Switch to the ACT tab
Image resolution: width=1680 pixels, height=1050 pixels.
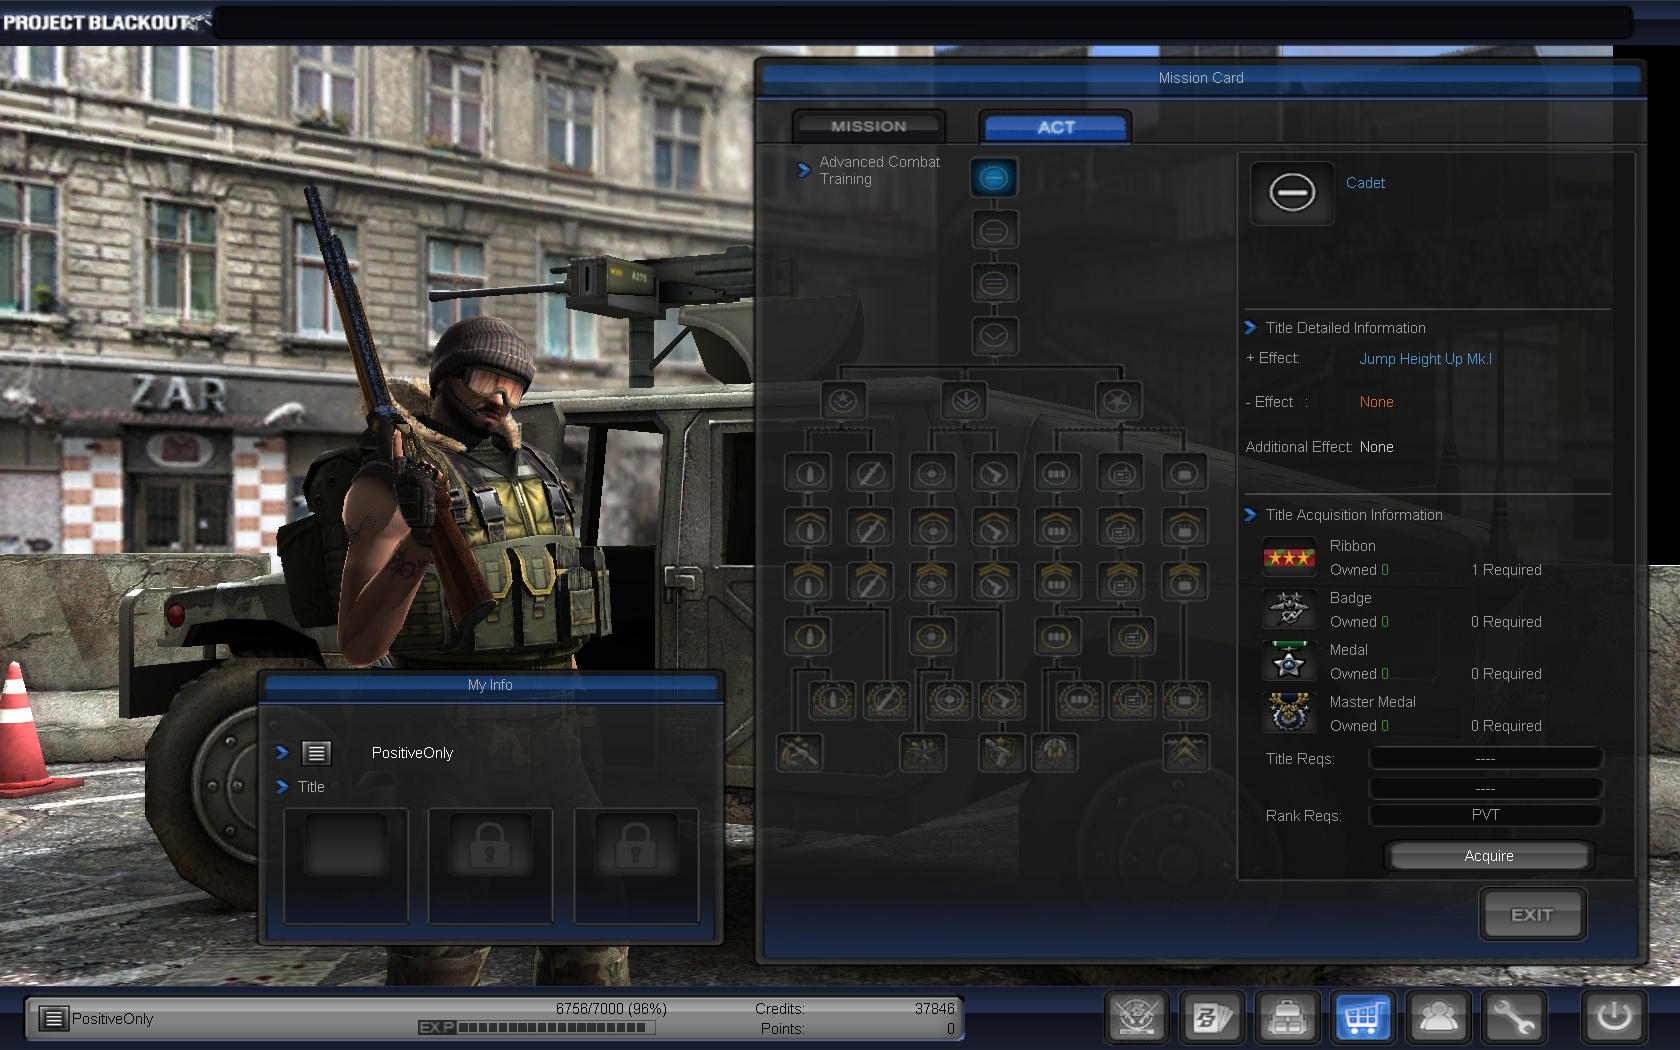coord(1055,127)
